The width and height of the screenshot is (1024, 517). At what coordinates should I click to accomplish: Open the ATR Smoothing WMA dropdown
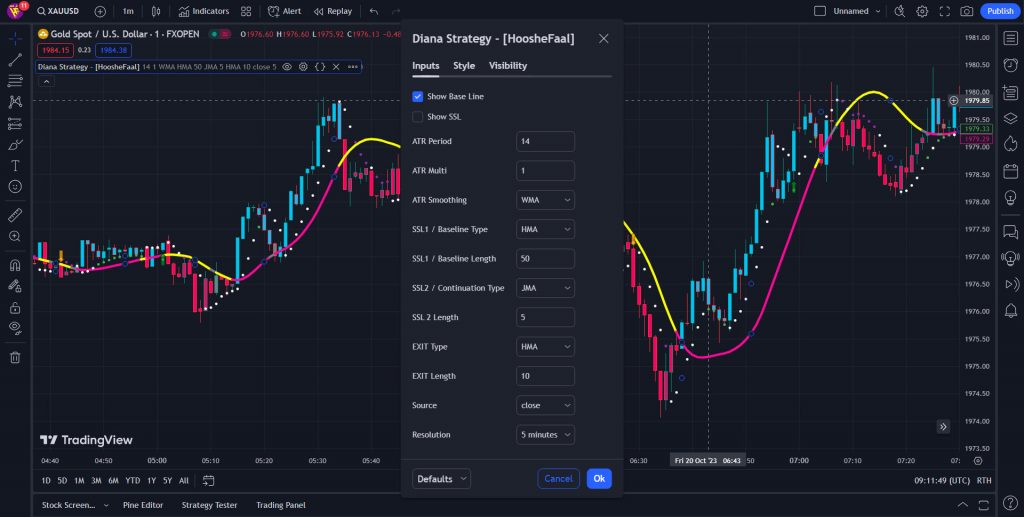tap(545, 200)
